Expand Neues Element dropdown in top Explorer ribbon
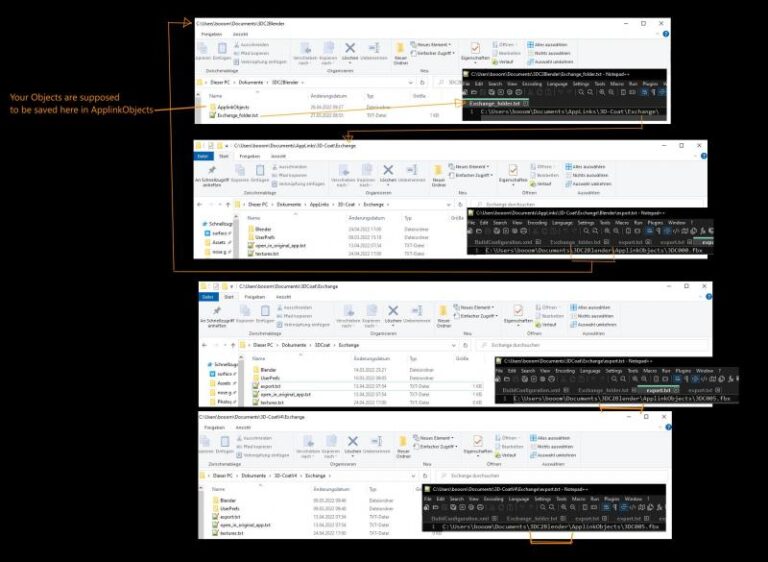This screenshot has width=768, height=562. [x=435, y=44]
